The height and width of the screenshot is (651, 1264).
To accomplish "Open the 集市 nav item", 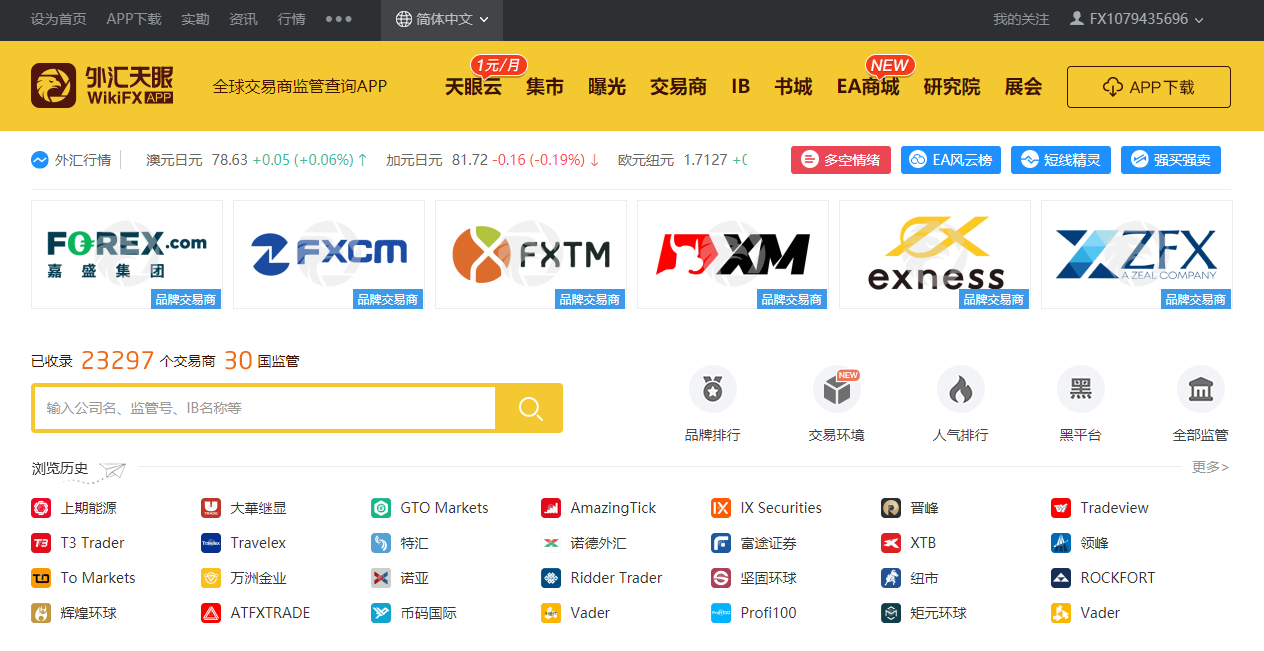I will pyautogui.click(x=545, y=87).
